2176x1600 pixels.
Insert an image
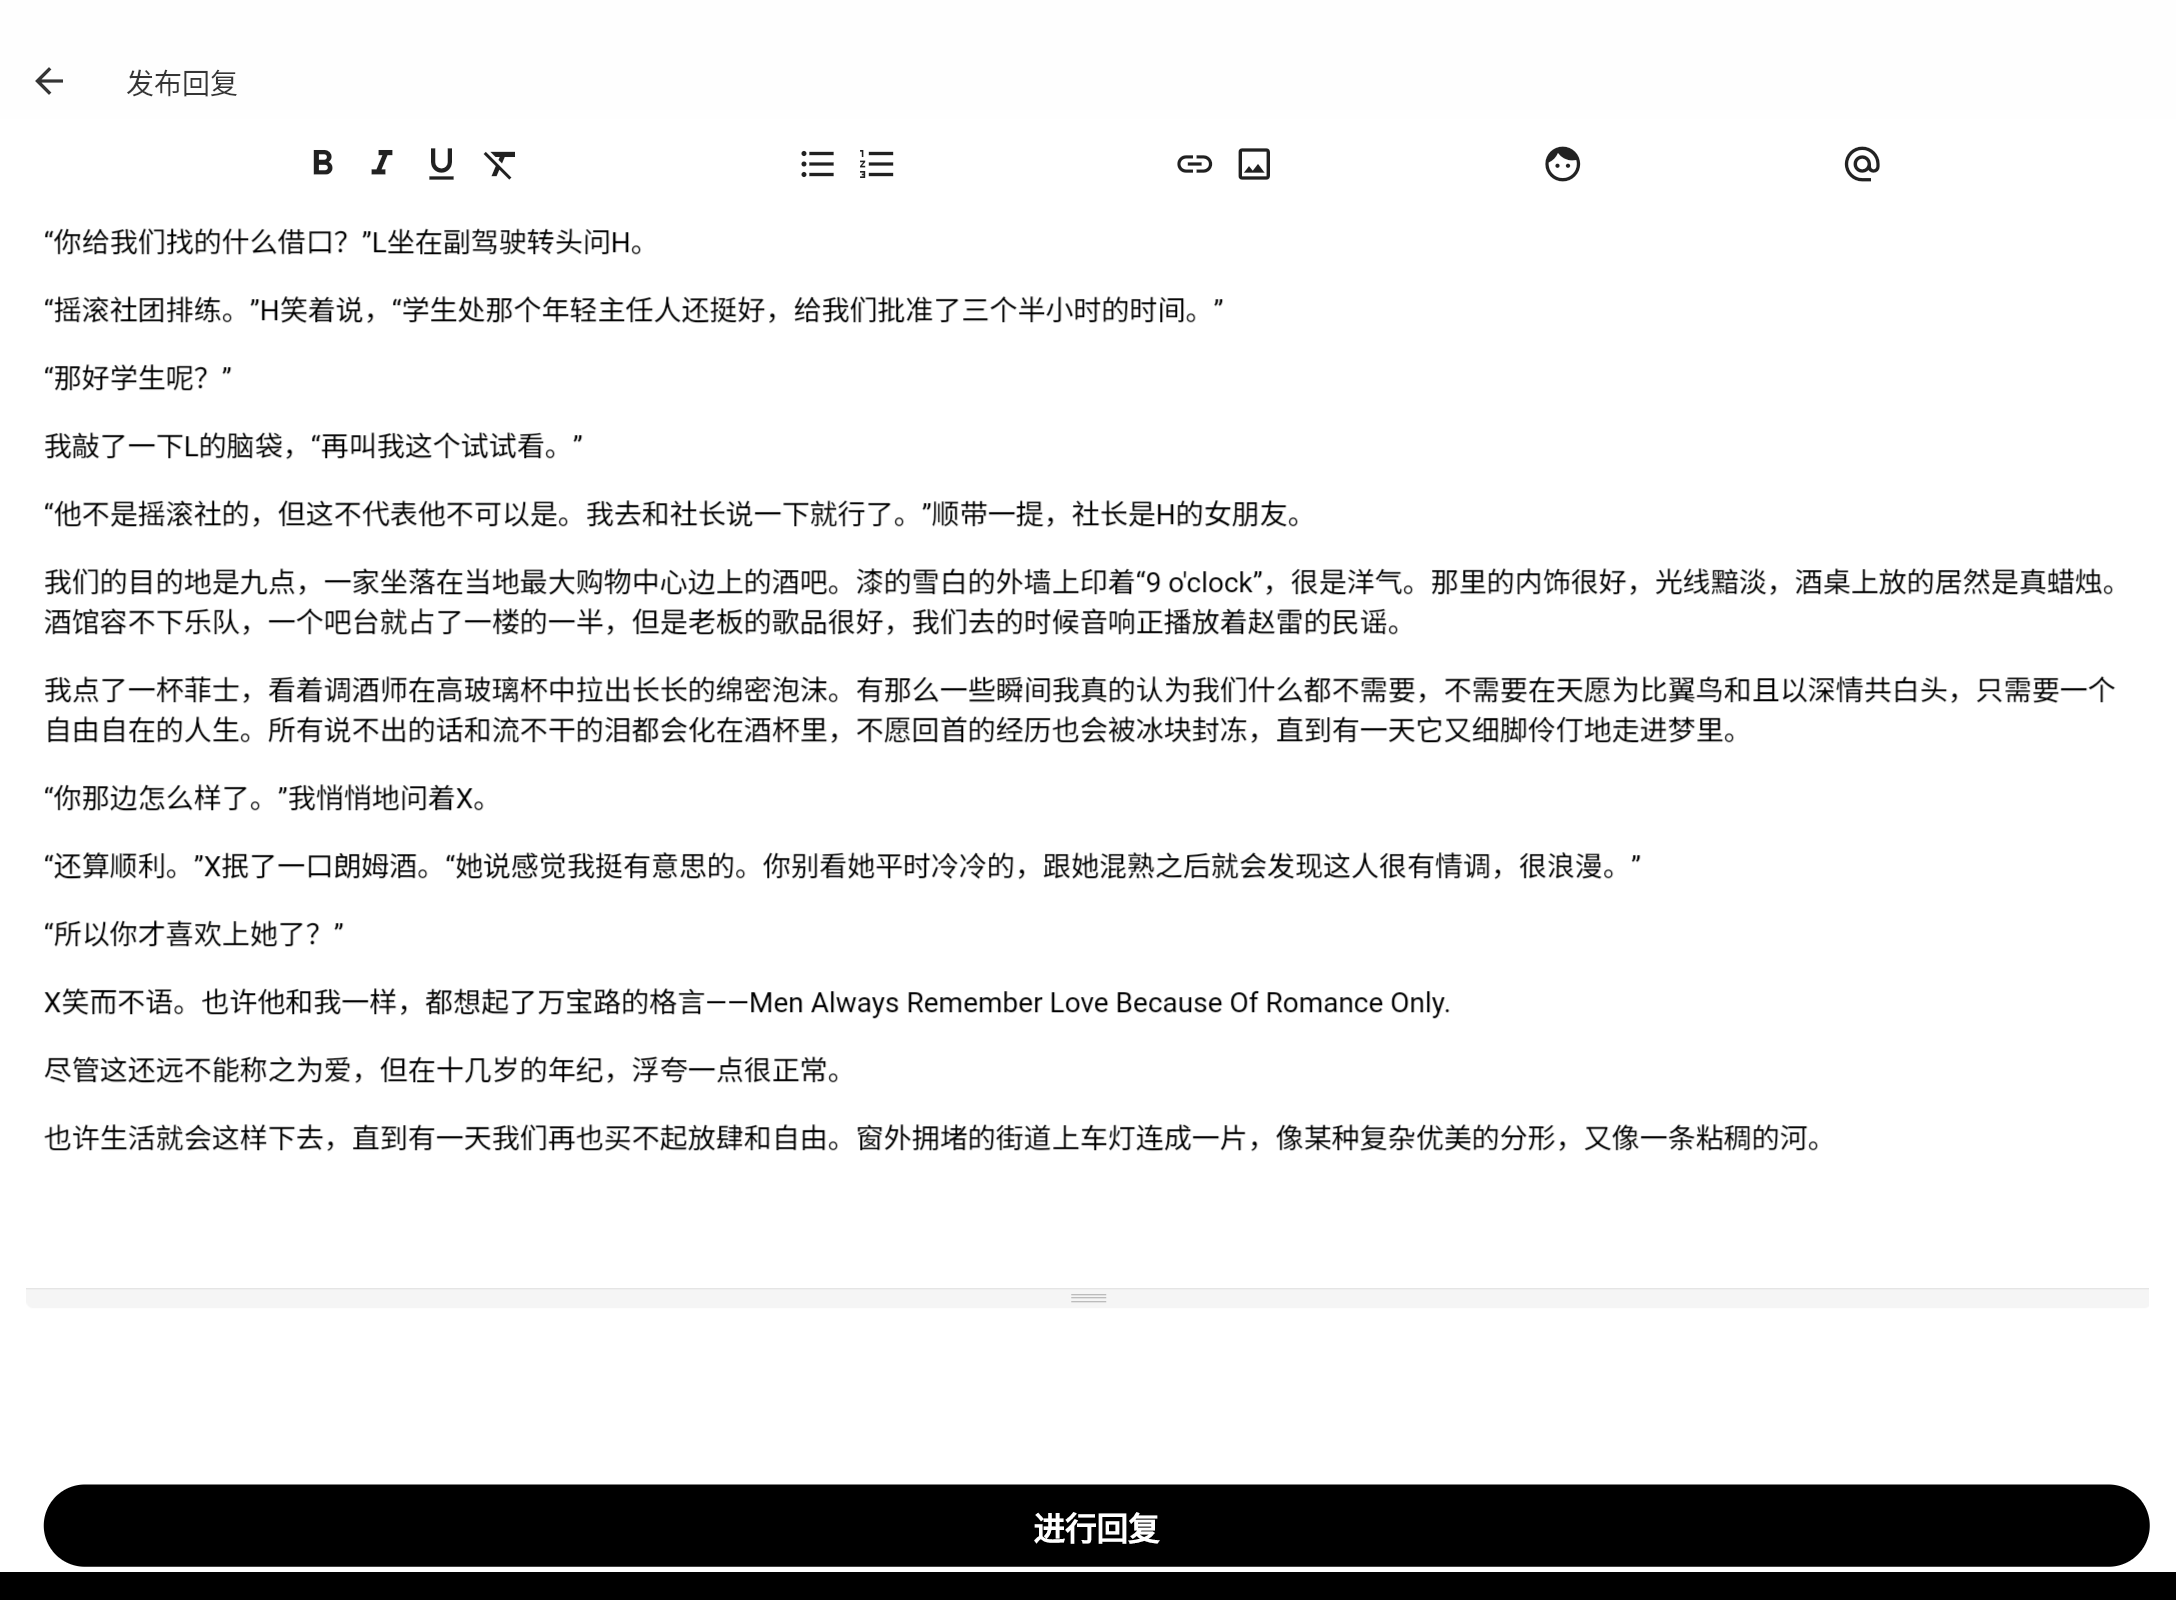tap(1254, 164)
